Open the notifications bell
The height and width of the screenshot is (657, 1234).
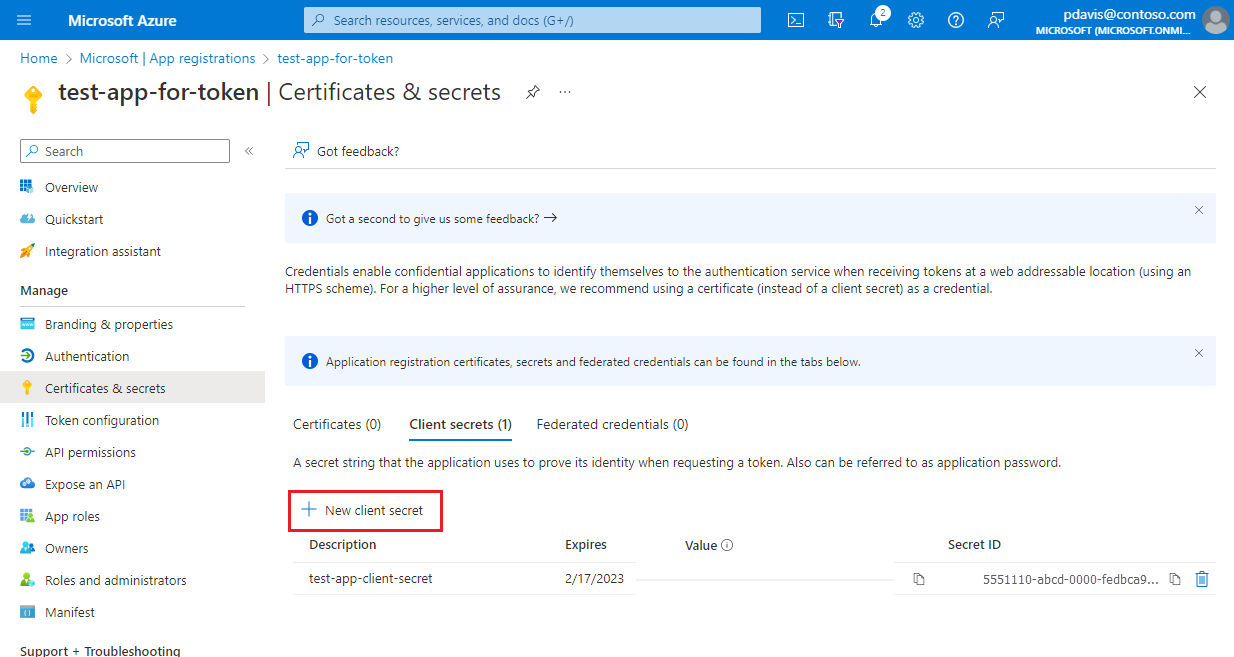(x=877, y=19)
